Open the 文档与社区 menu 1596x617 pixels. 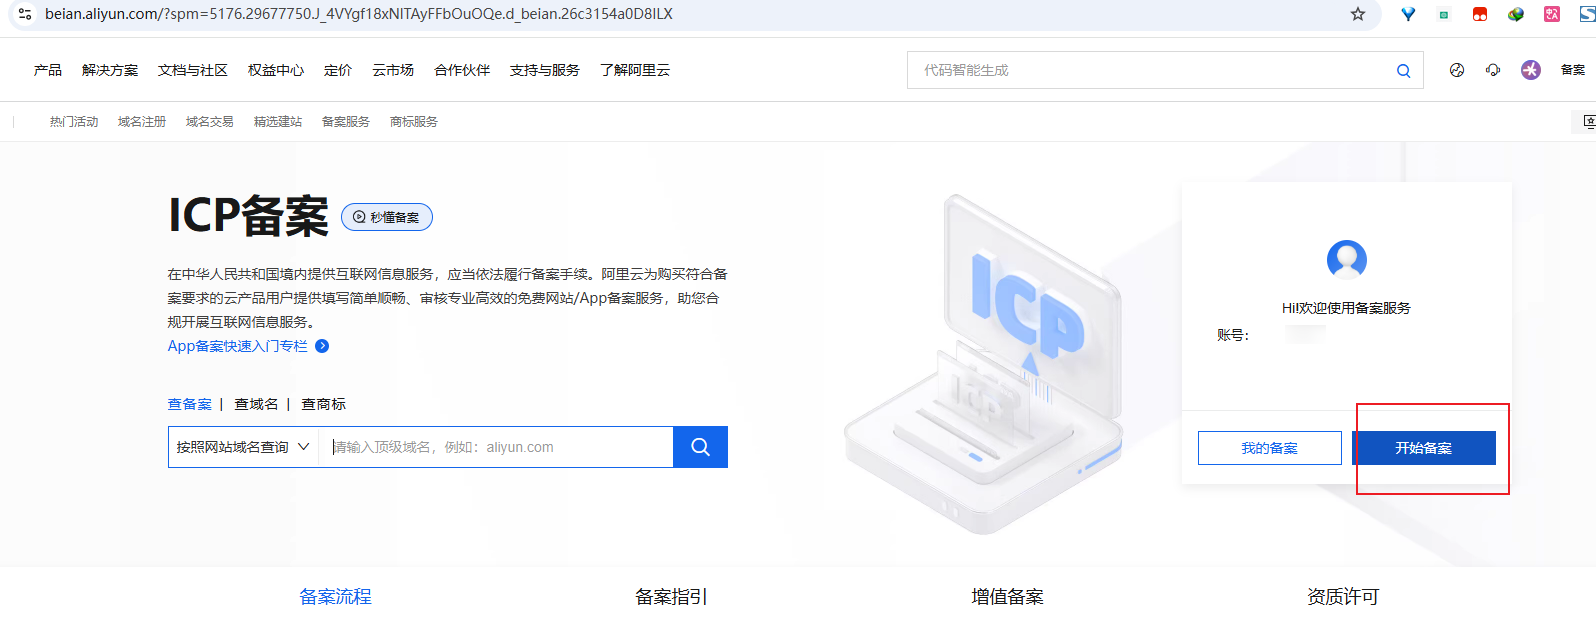(193, 70)
